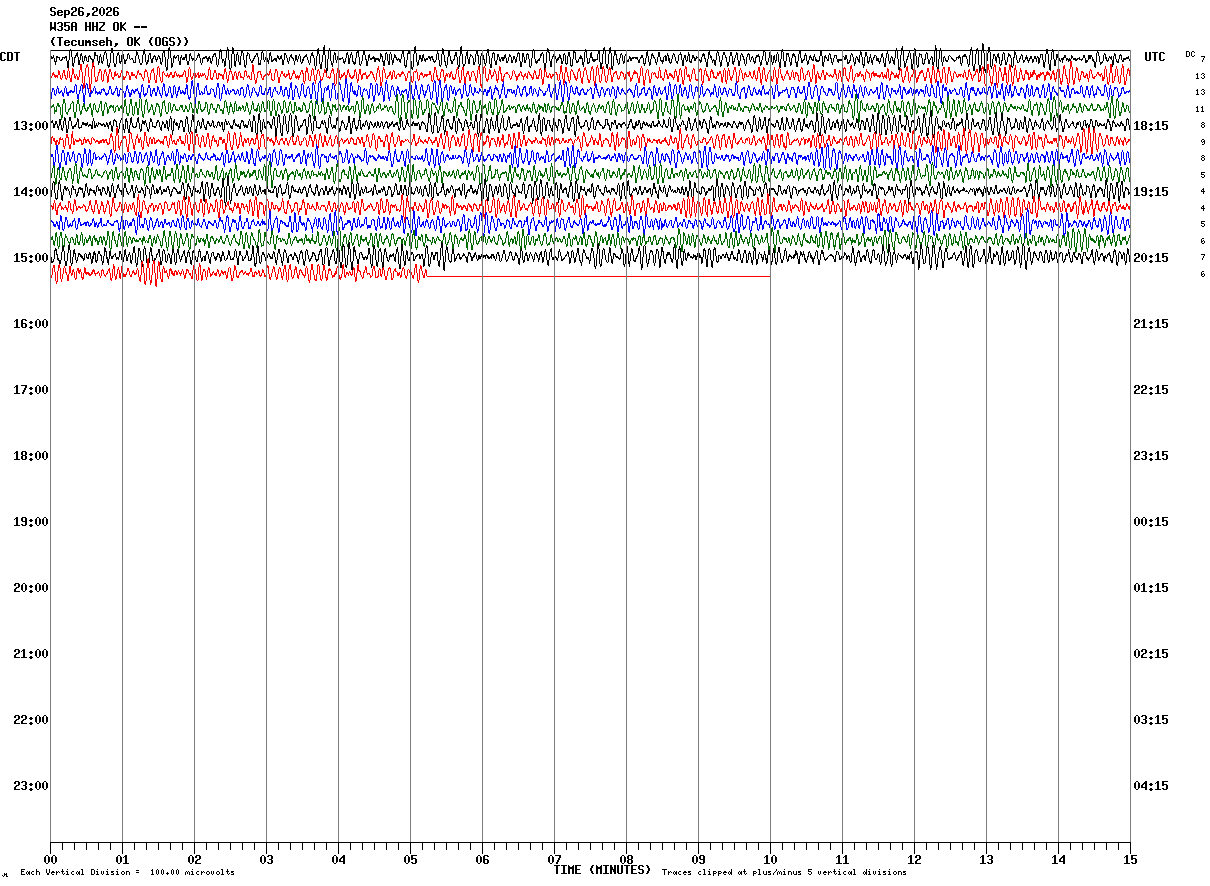
Task: Click the 04:15 UTC row label
Action: click(x=1150, y=786)
